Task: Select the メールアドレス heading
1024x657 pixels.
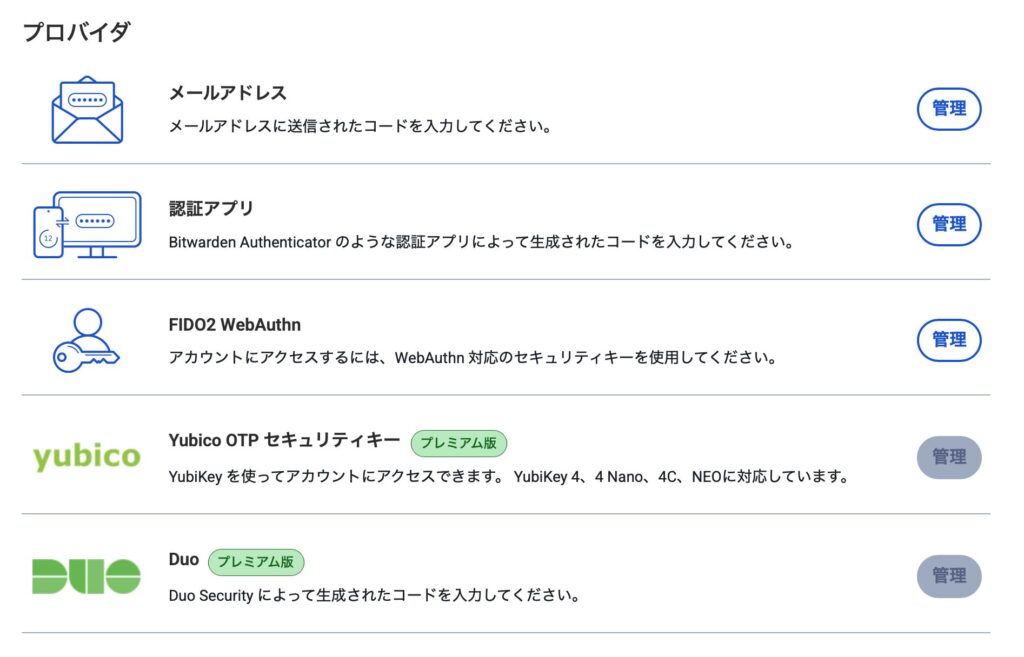Action: 228,93
